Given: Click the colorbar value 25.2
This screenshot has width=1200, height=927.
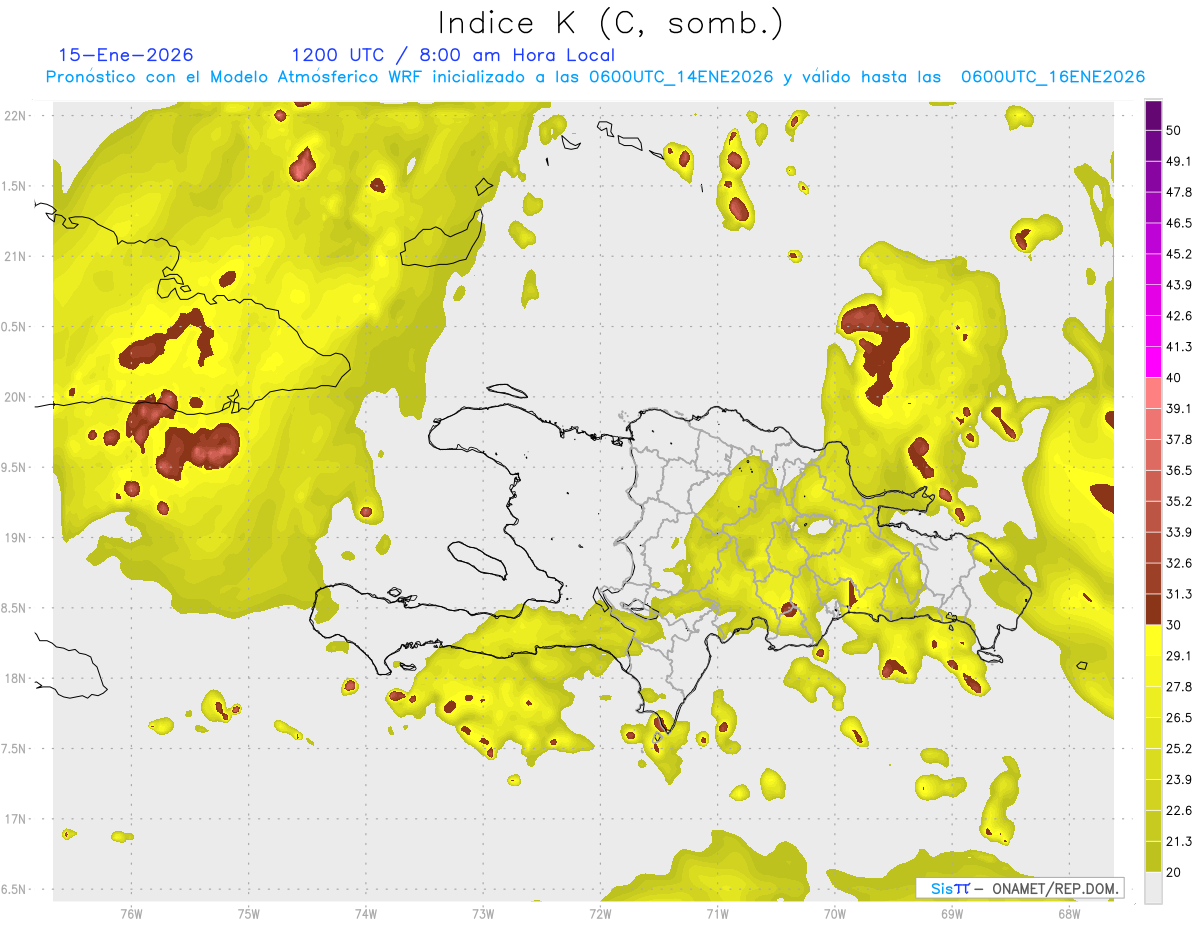Looking at the screenshot, I should (x=1179, y=748).
